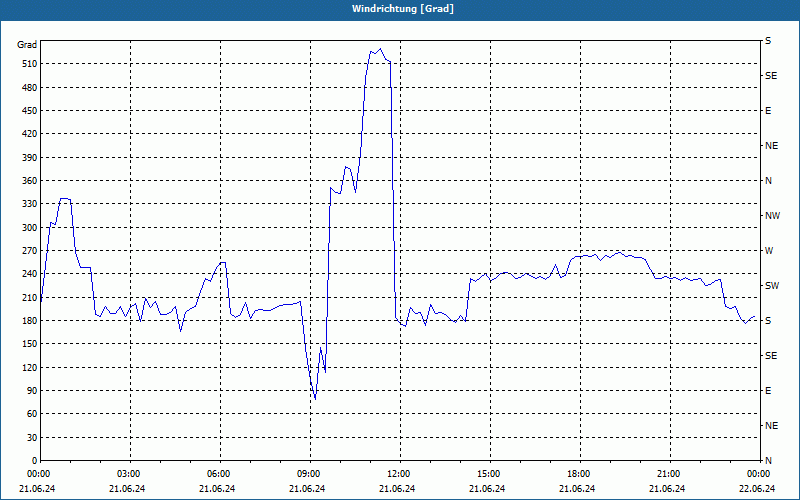Click the 270 y-axis tick label
800x500 pixels.
pos(29,251)
